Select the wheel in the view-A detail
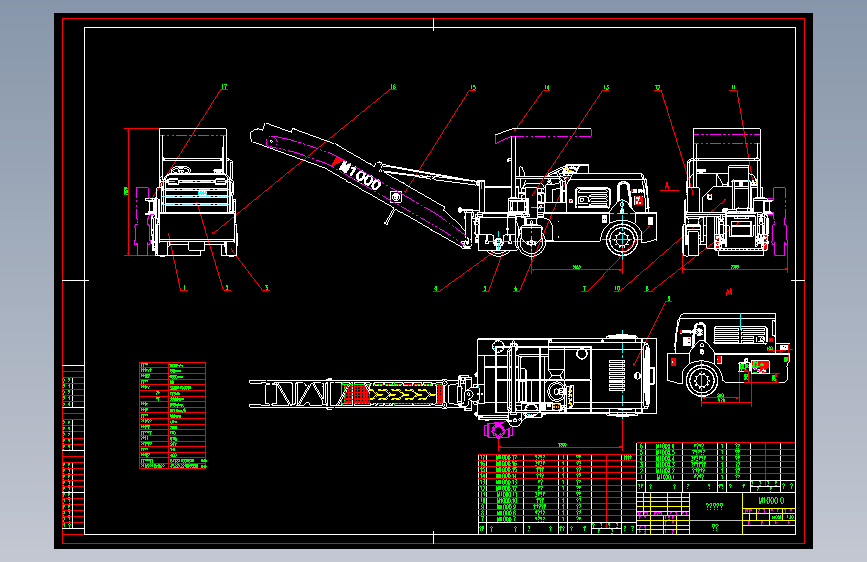Screen dimensions: 867x562 click(x=702, y=379)
